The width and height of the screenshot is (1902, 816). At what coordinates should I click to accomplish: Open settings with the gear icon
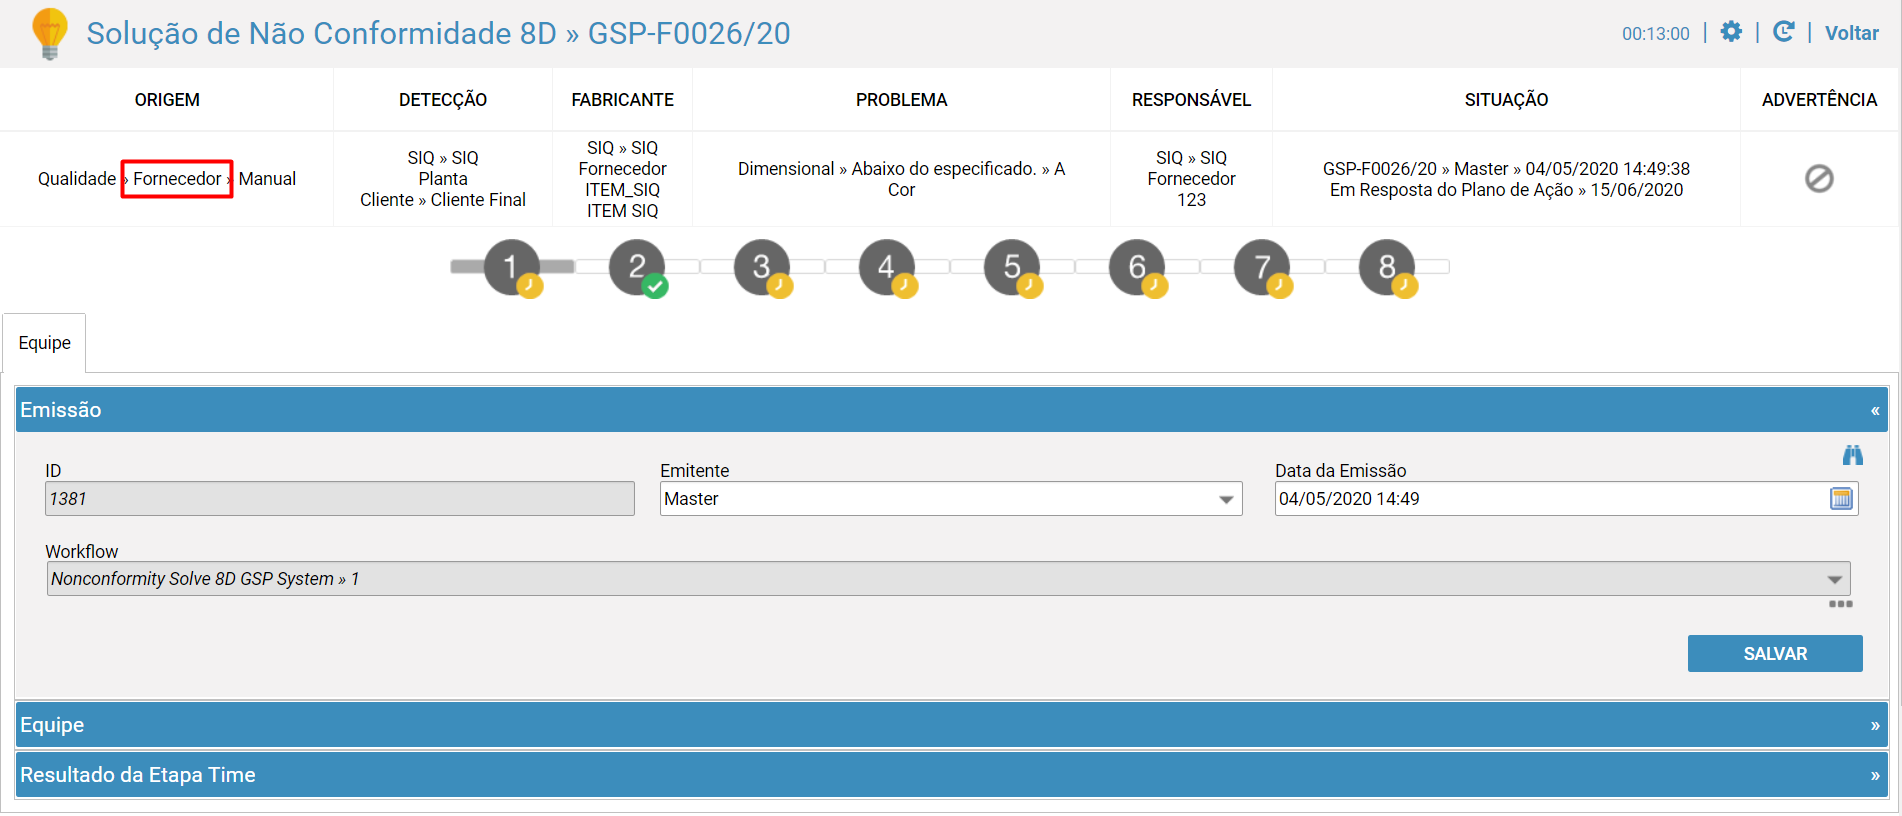pyautogui.click(x=1731, y=32)
